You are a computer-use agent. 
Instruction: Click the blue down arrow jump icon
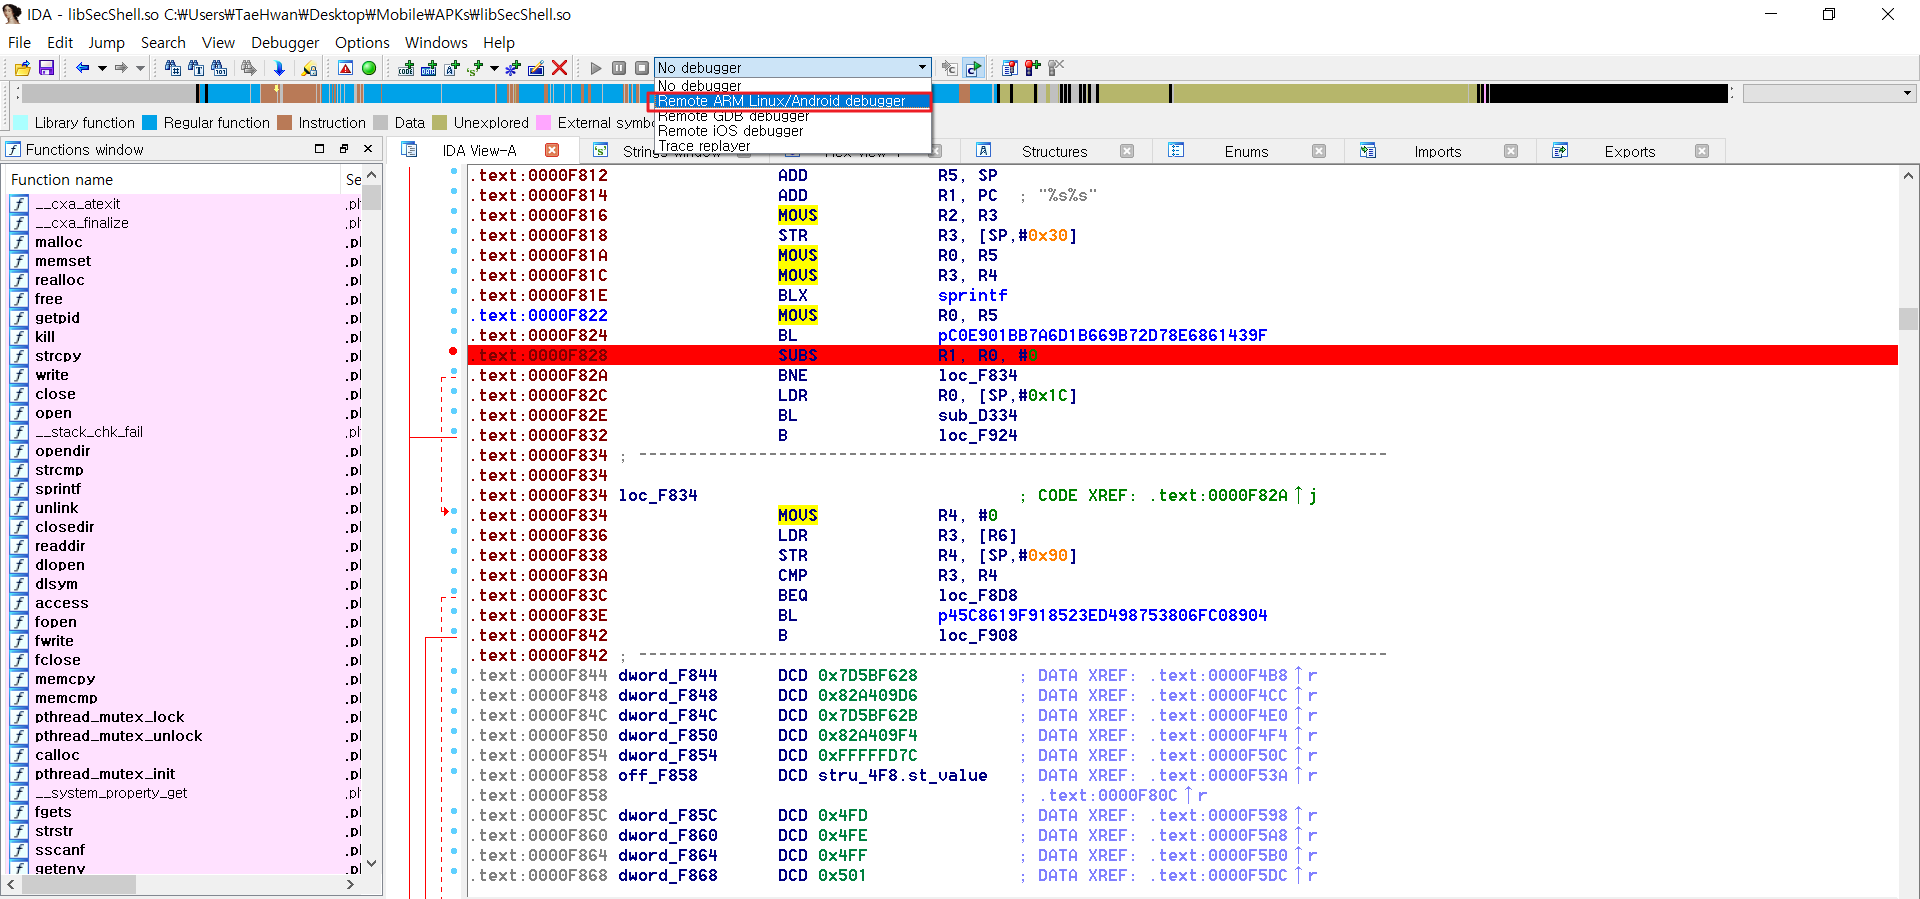(x=279, y=68)
